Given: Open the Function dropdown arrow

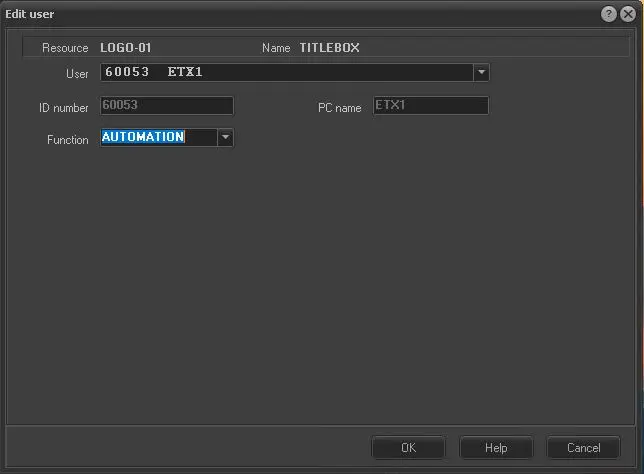Looking at the screenshot, I should pyautogui.click(x=225, y=138).
